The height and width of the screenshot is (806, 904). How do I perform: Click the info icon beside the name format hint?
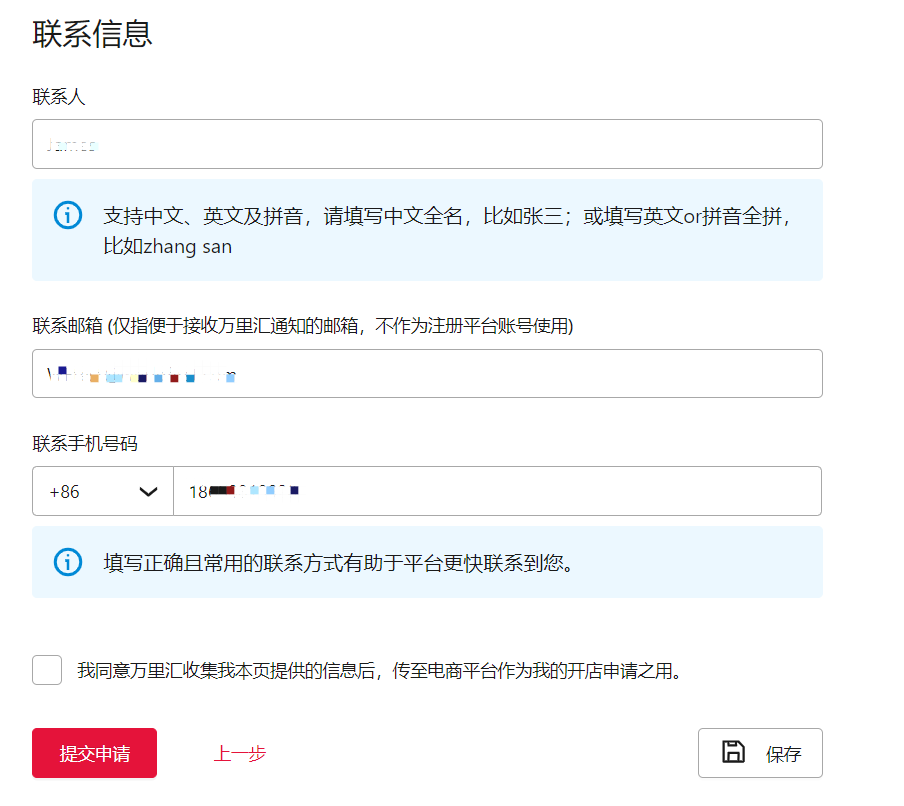68,215
